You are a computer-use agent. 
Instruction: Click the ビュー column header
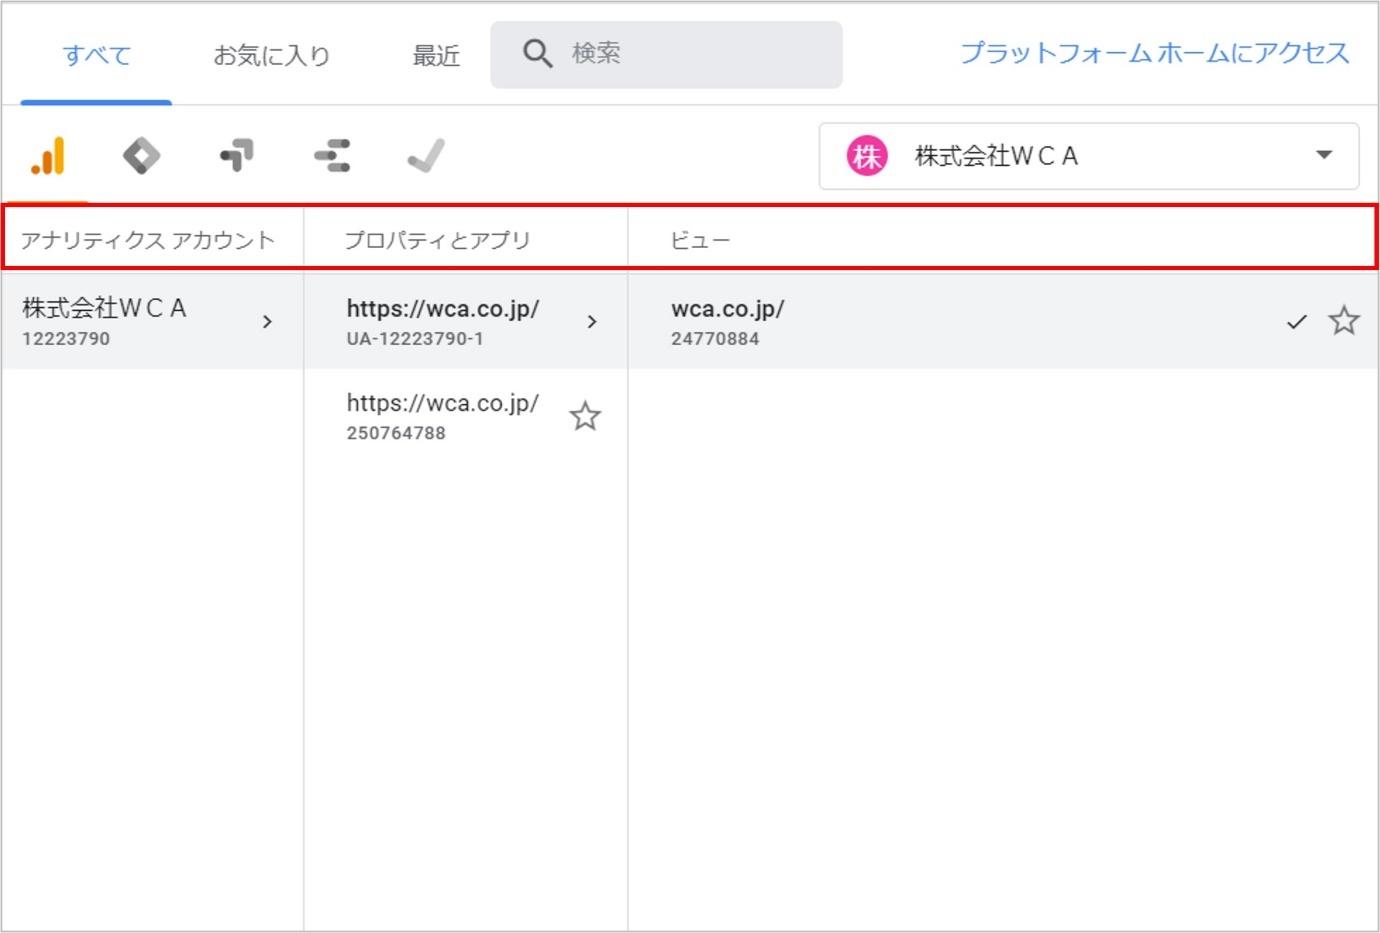click(700, 240)
